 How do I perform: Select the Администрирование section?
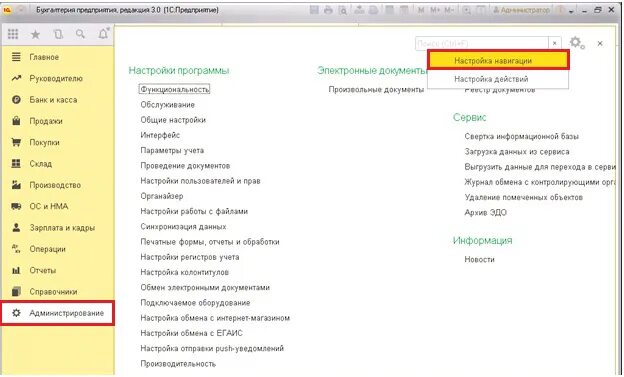pyautogui.click(x=57, y=313)
